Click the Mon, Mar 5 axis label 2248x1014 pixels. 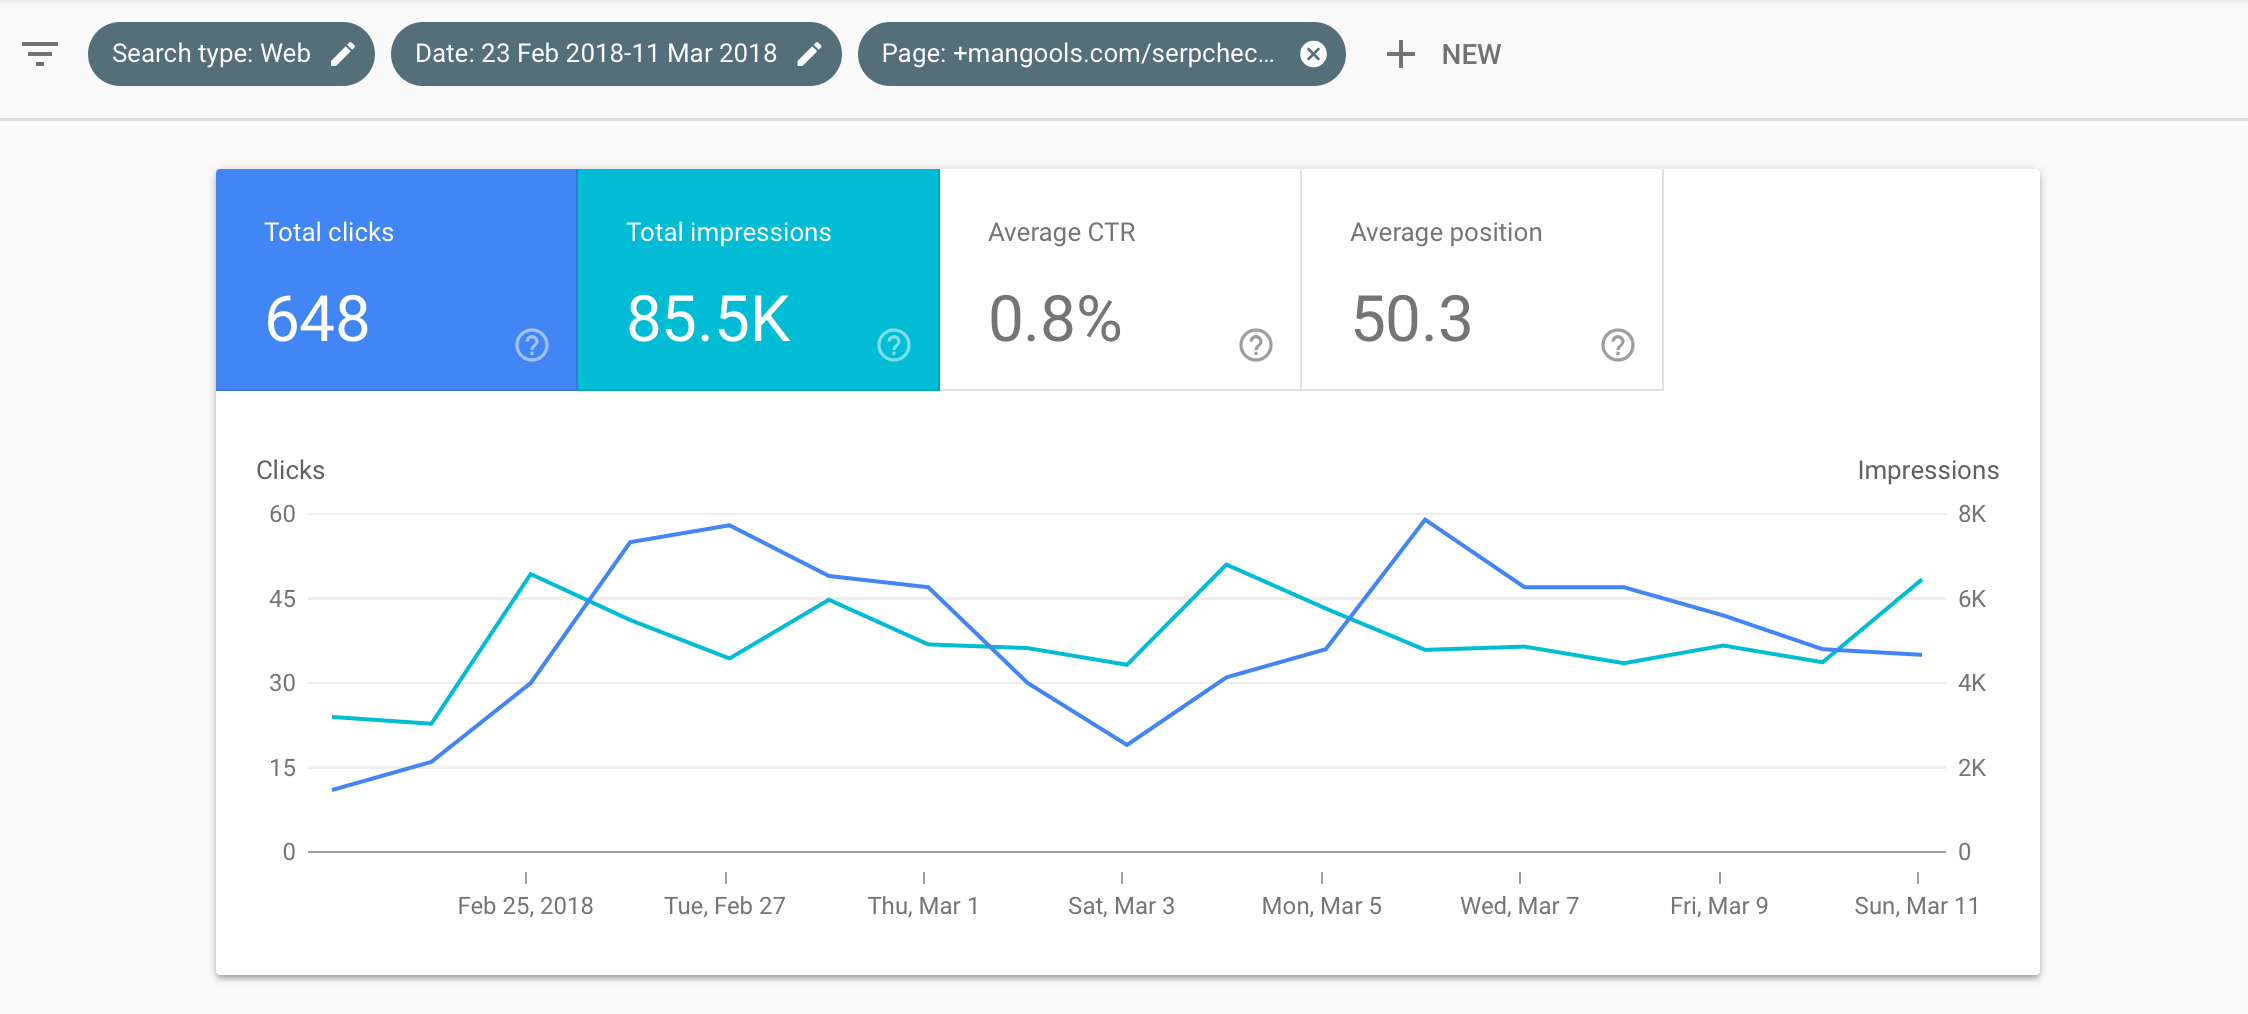[1321, 906]
